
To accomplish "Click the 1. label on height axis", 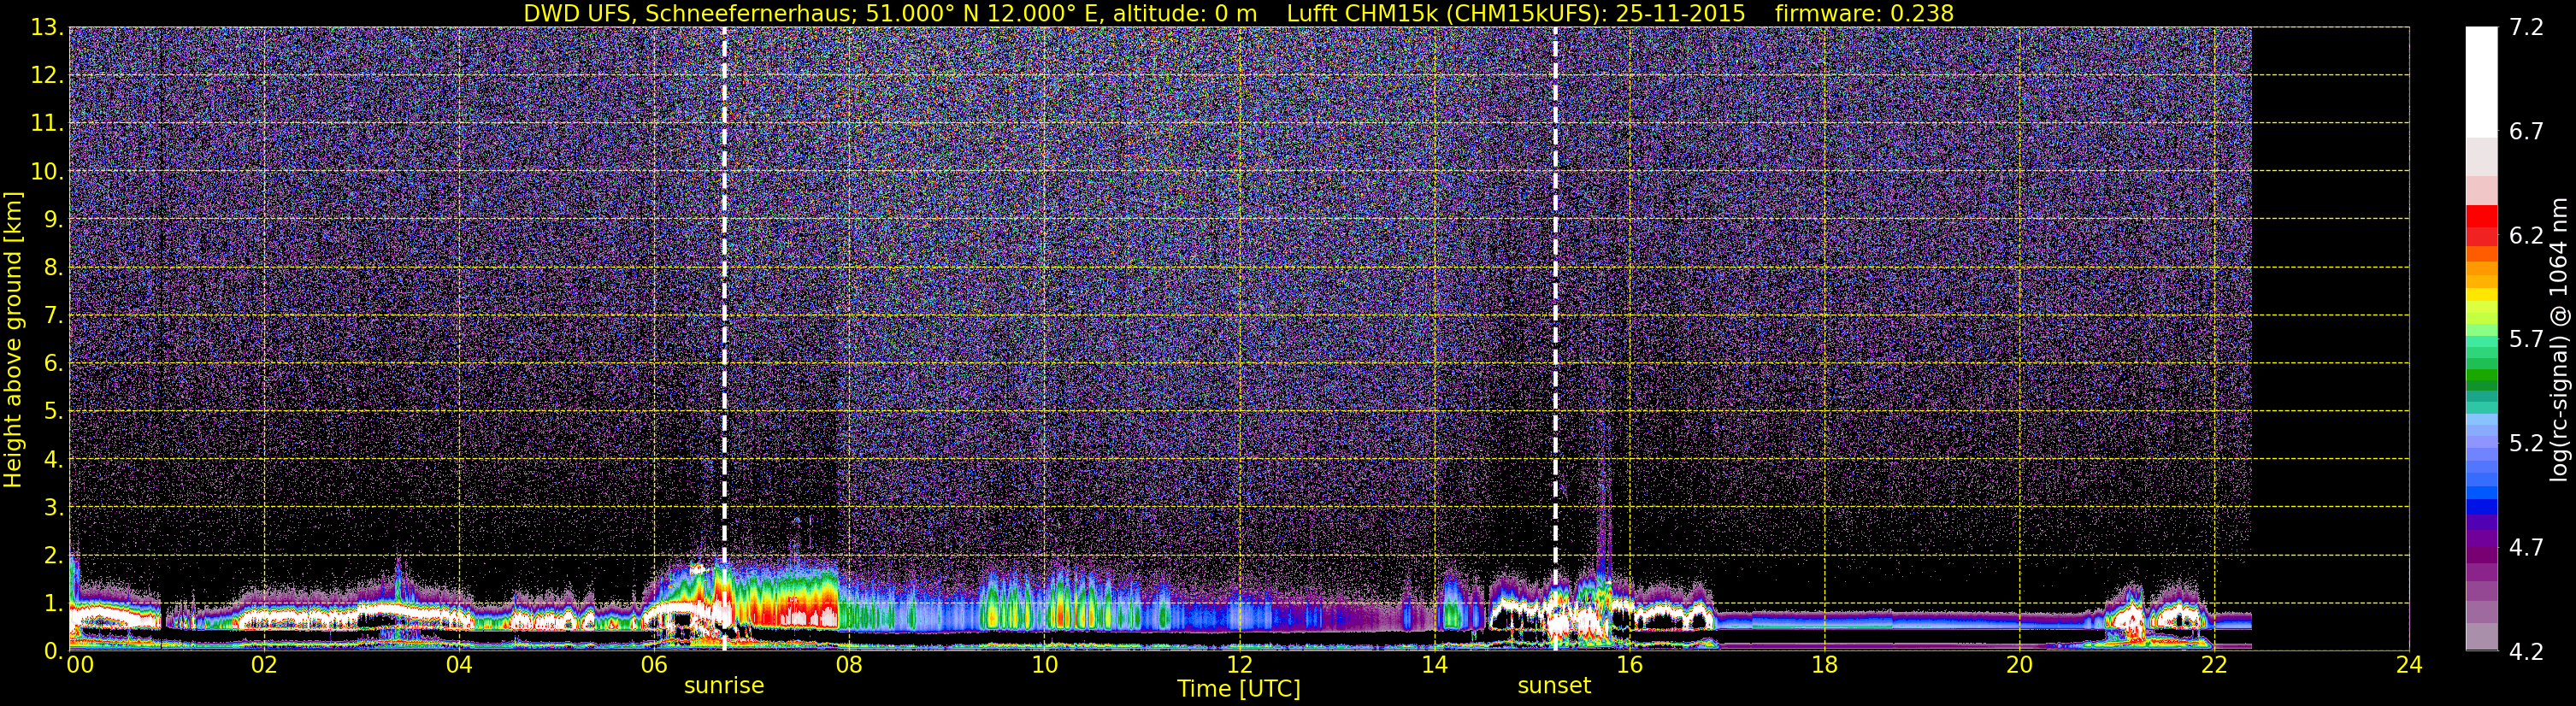I will coord(53,603).
